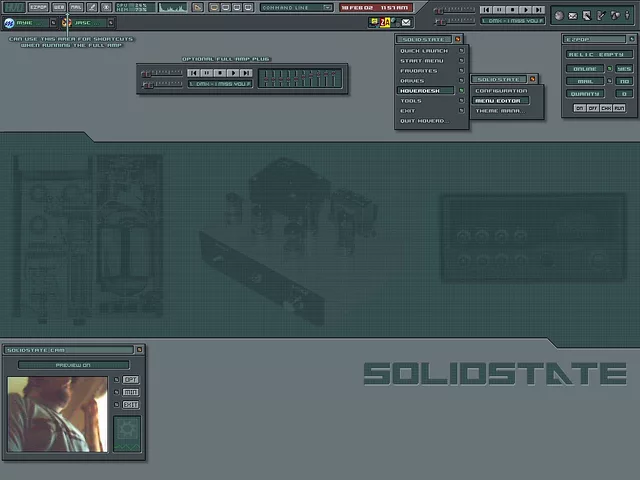The height and width of the screenshot is (480, 640).
Task: Click the OFF button in the EZPOP panel
Action: click(593, 108)
